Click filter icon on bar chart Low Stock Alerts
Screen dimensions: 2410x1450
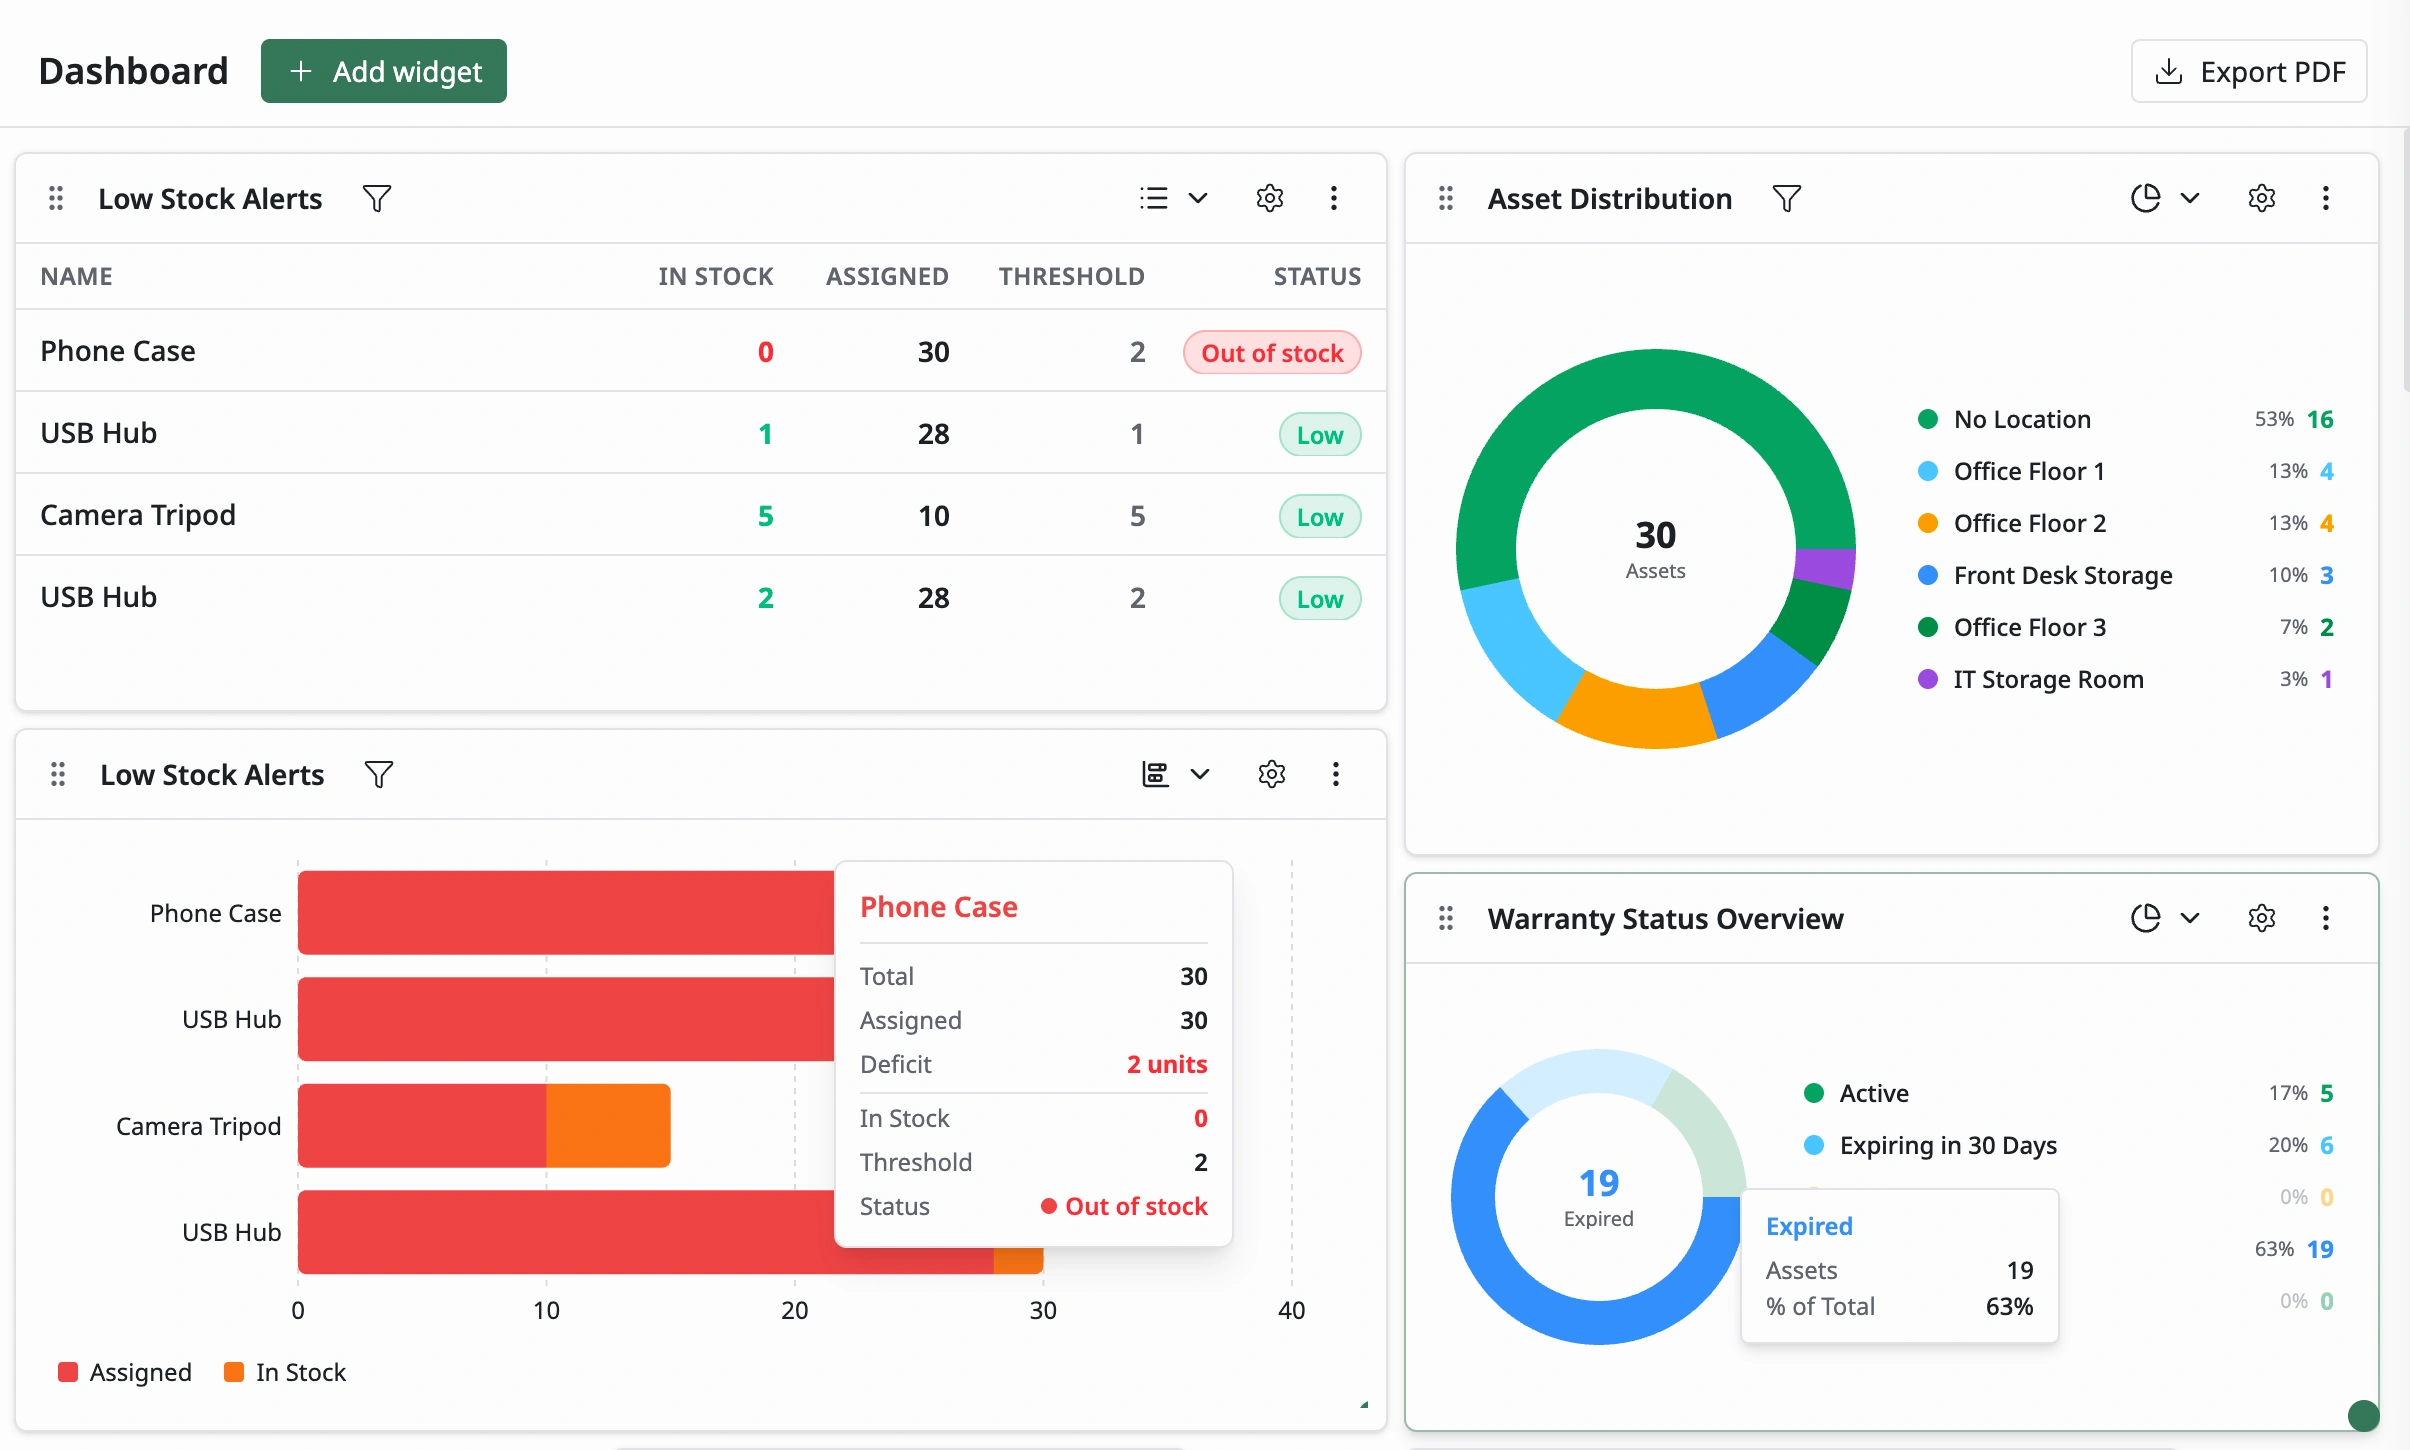pos(379,774)
